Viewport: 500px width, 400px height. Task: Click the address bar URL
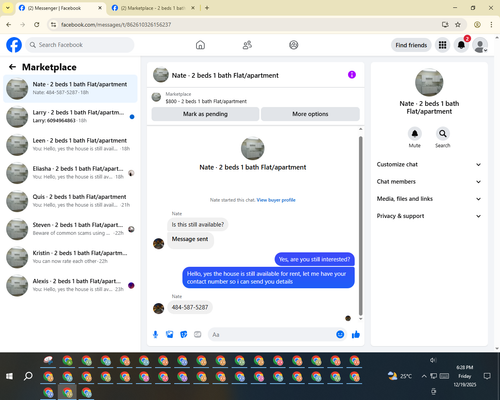pos(116,25)
